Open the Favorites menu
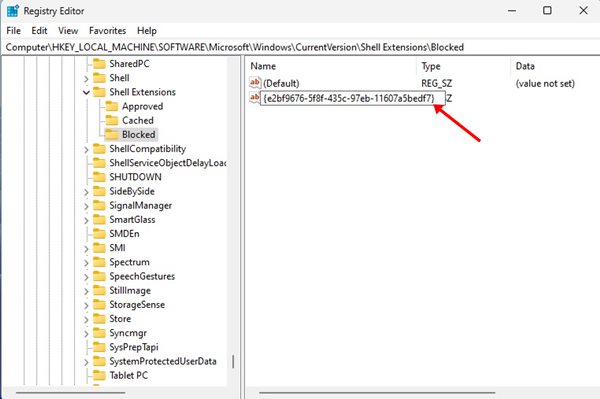Viewport: 600px width, 399px height. [x=108, y=31]
